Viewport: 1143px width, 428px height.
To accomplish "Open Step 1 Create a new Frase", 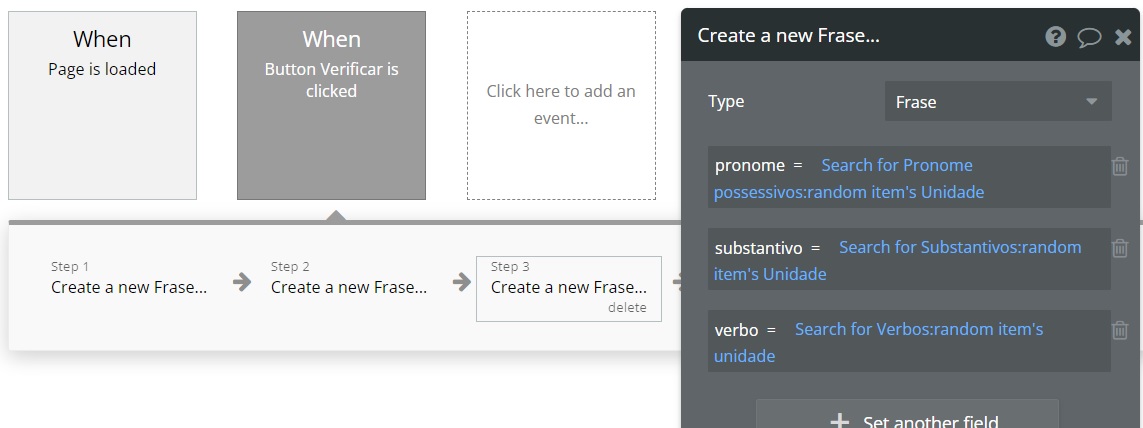I will coord(129,287).
